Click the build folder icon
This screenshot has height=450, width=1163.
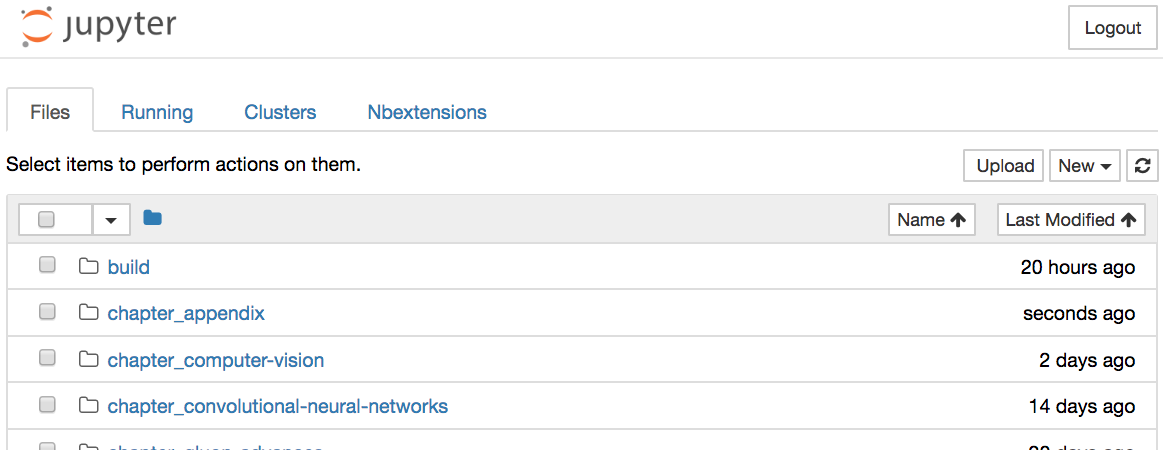click(x=89, y=267)
